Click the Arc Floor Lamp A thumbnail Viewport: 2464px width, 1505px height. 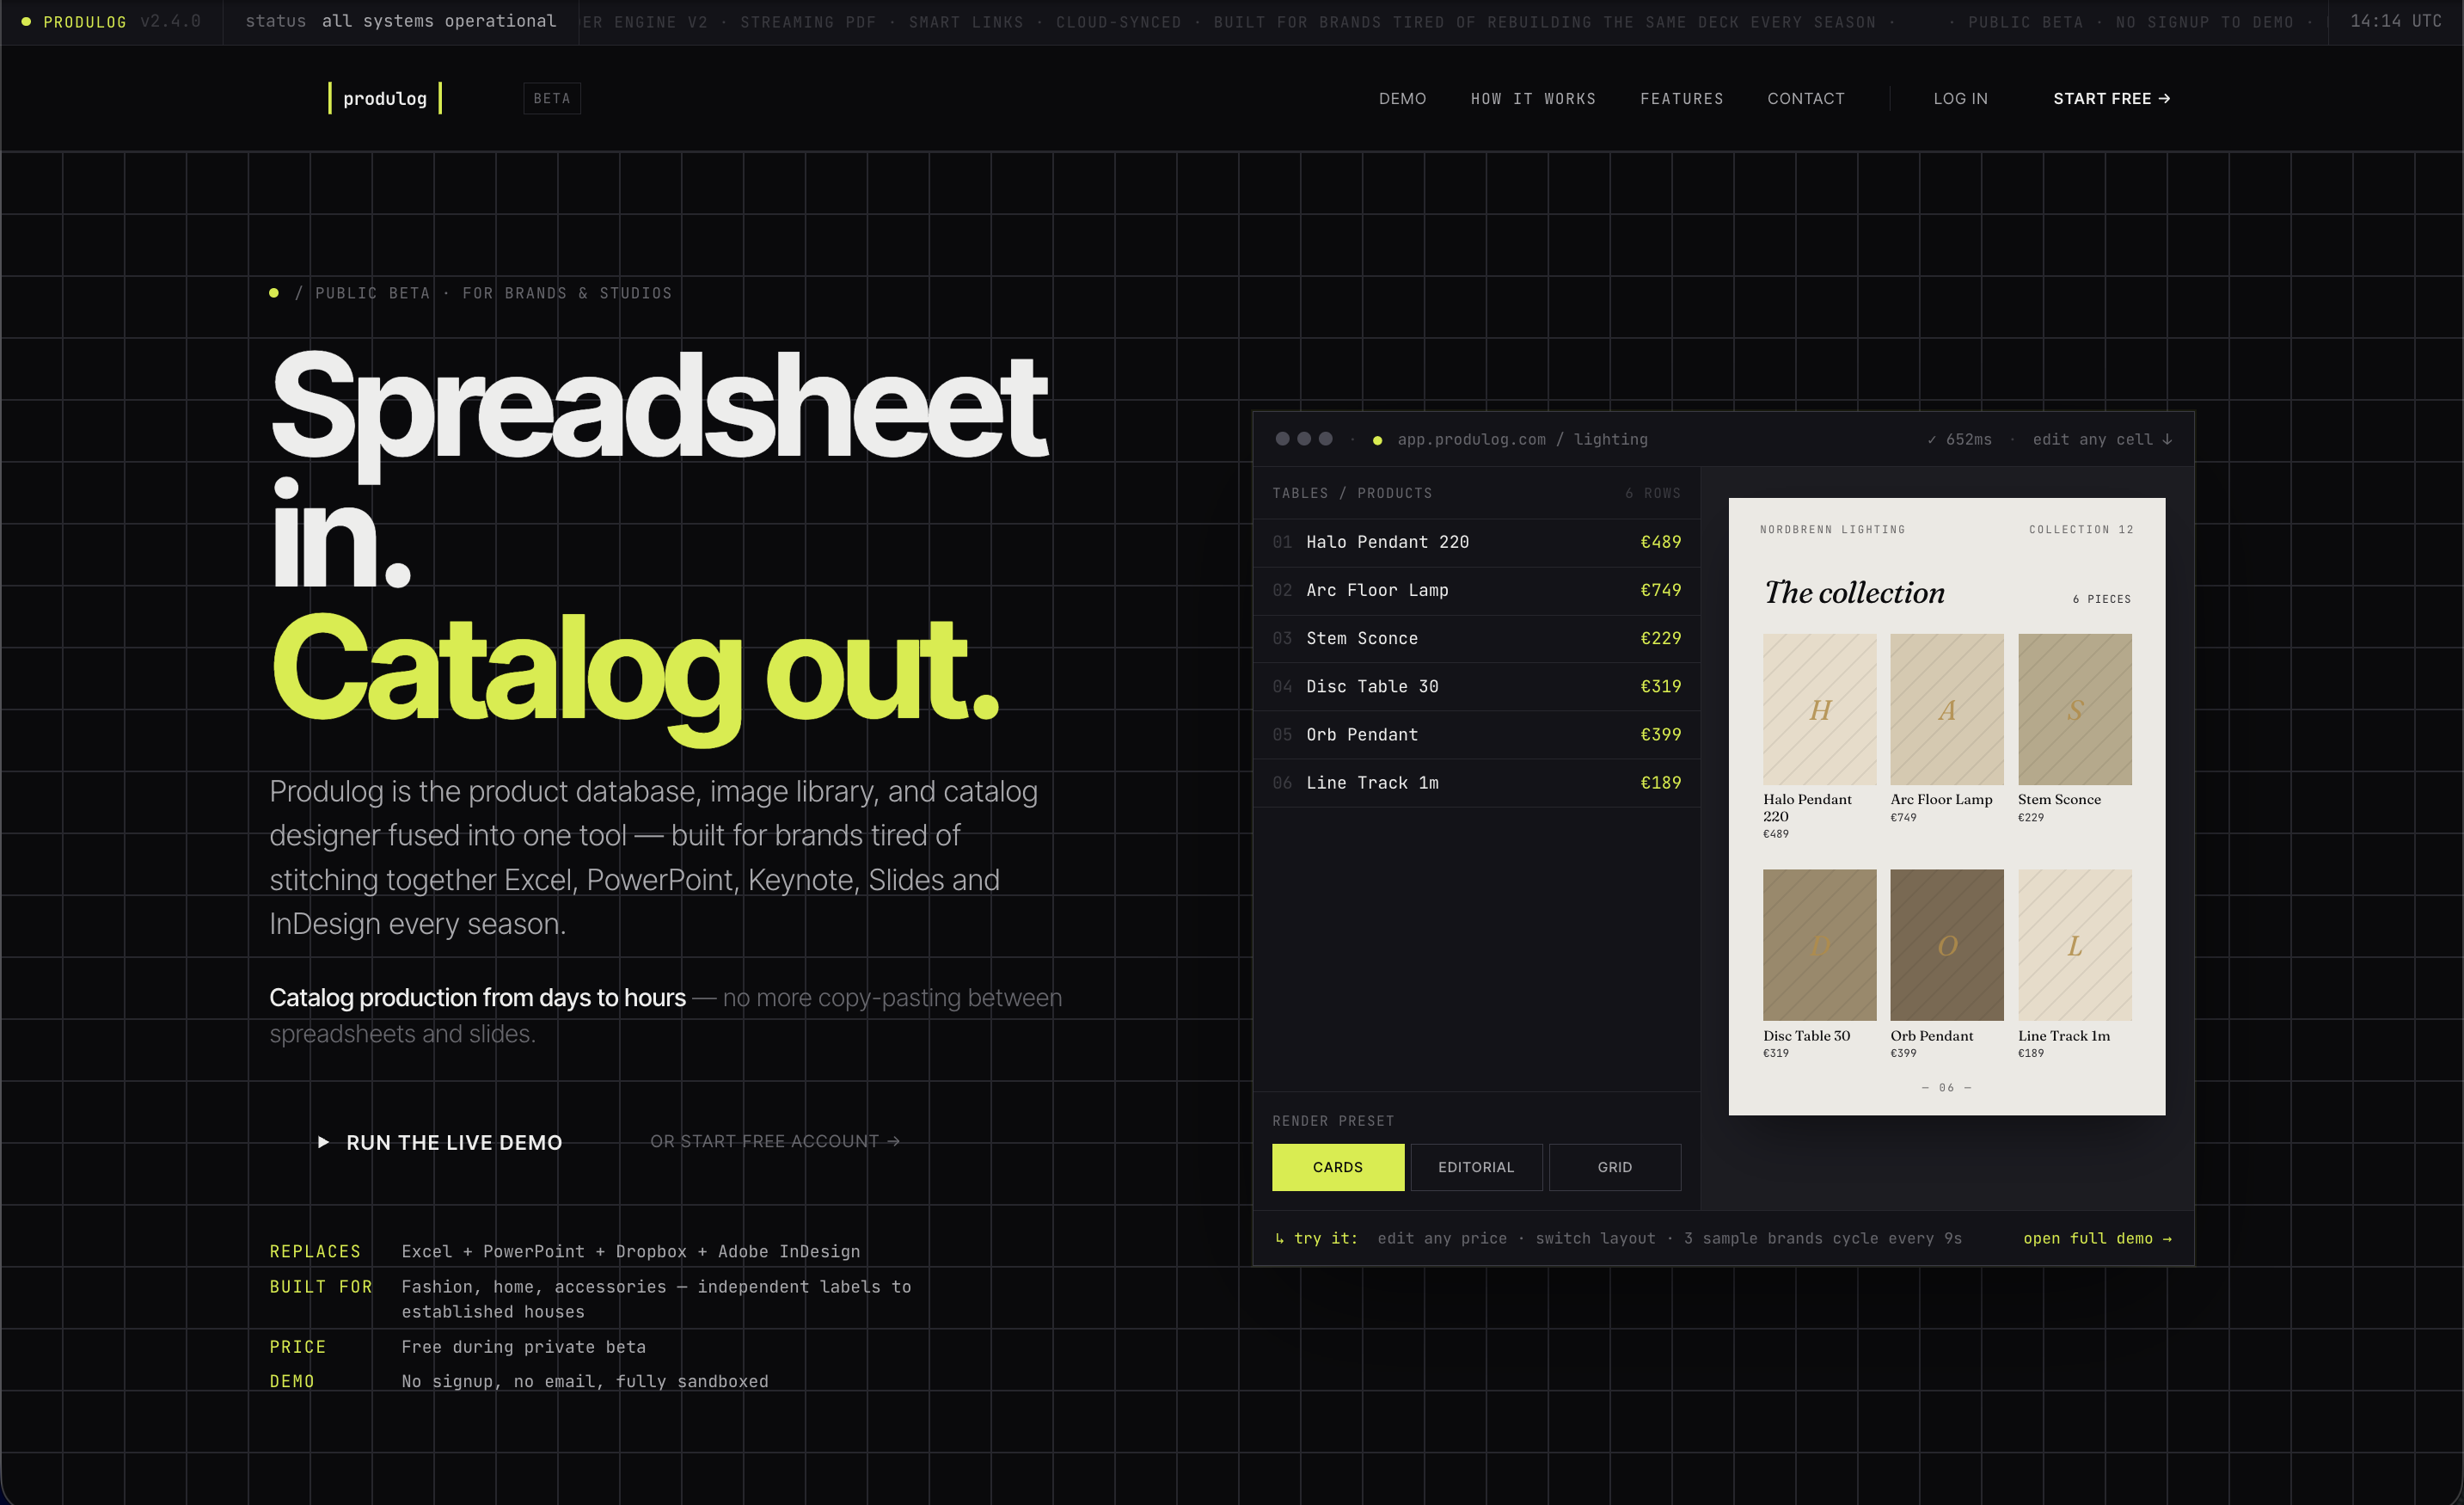(x=1946, y=709)
